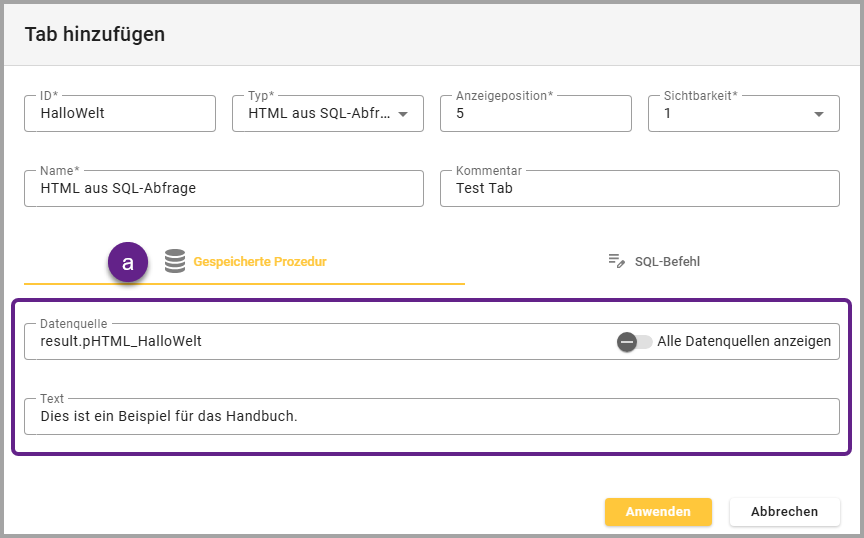The width and height of the screenshot is (864, 538).
Task: Focus the Datenquelle field result.pHTML_HalloWelt
Action: point(300,341)
